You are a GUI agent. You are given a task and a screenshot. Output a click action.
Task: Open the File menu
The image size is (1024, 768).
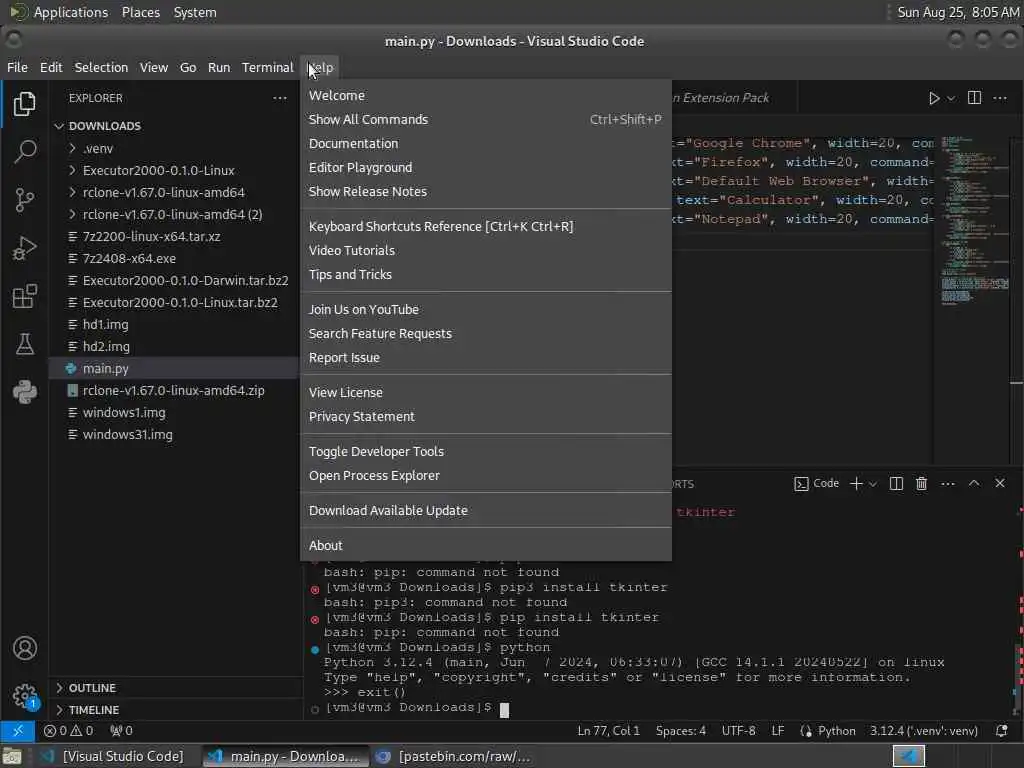17,67
